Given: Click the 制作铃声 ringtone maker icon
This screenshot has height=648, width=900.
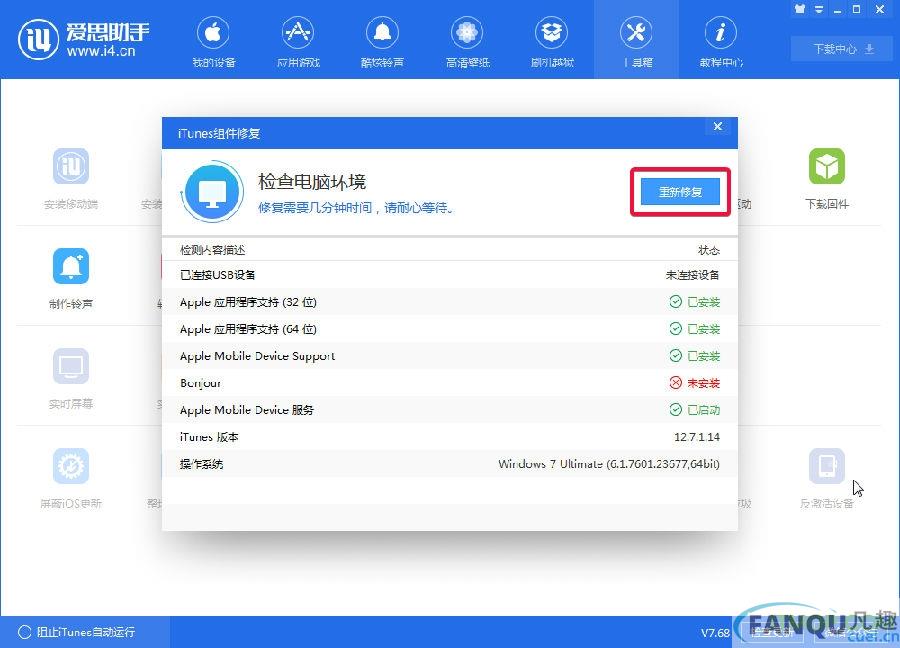Looking at the screenshot, I should (71, 266).
